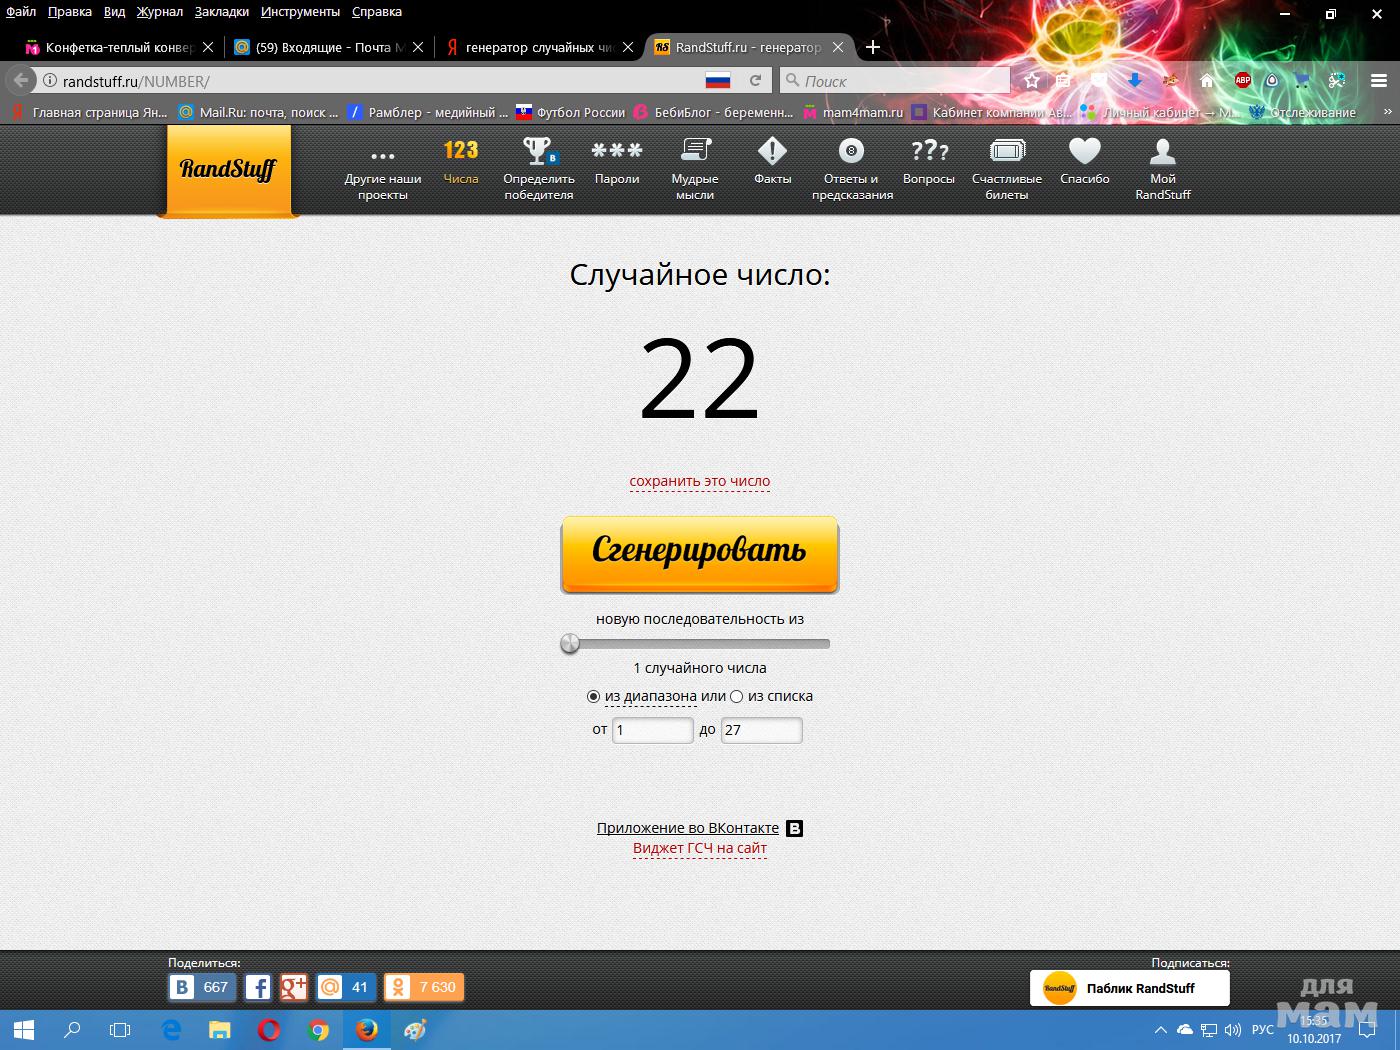Open the magic 8-ball predictions icon

[x=851, y=152]
